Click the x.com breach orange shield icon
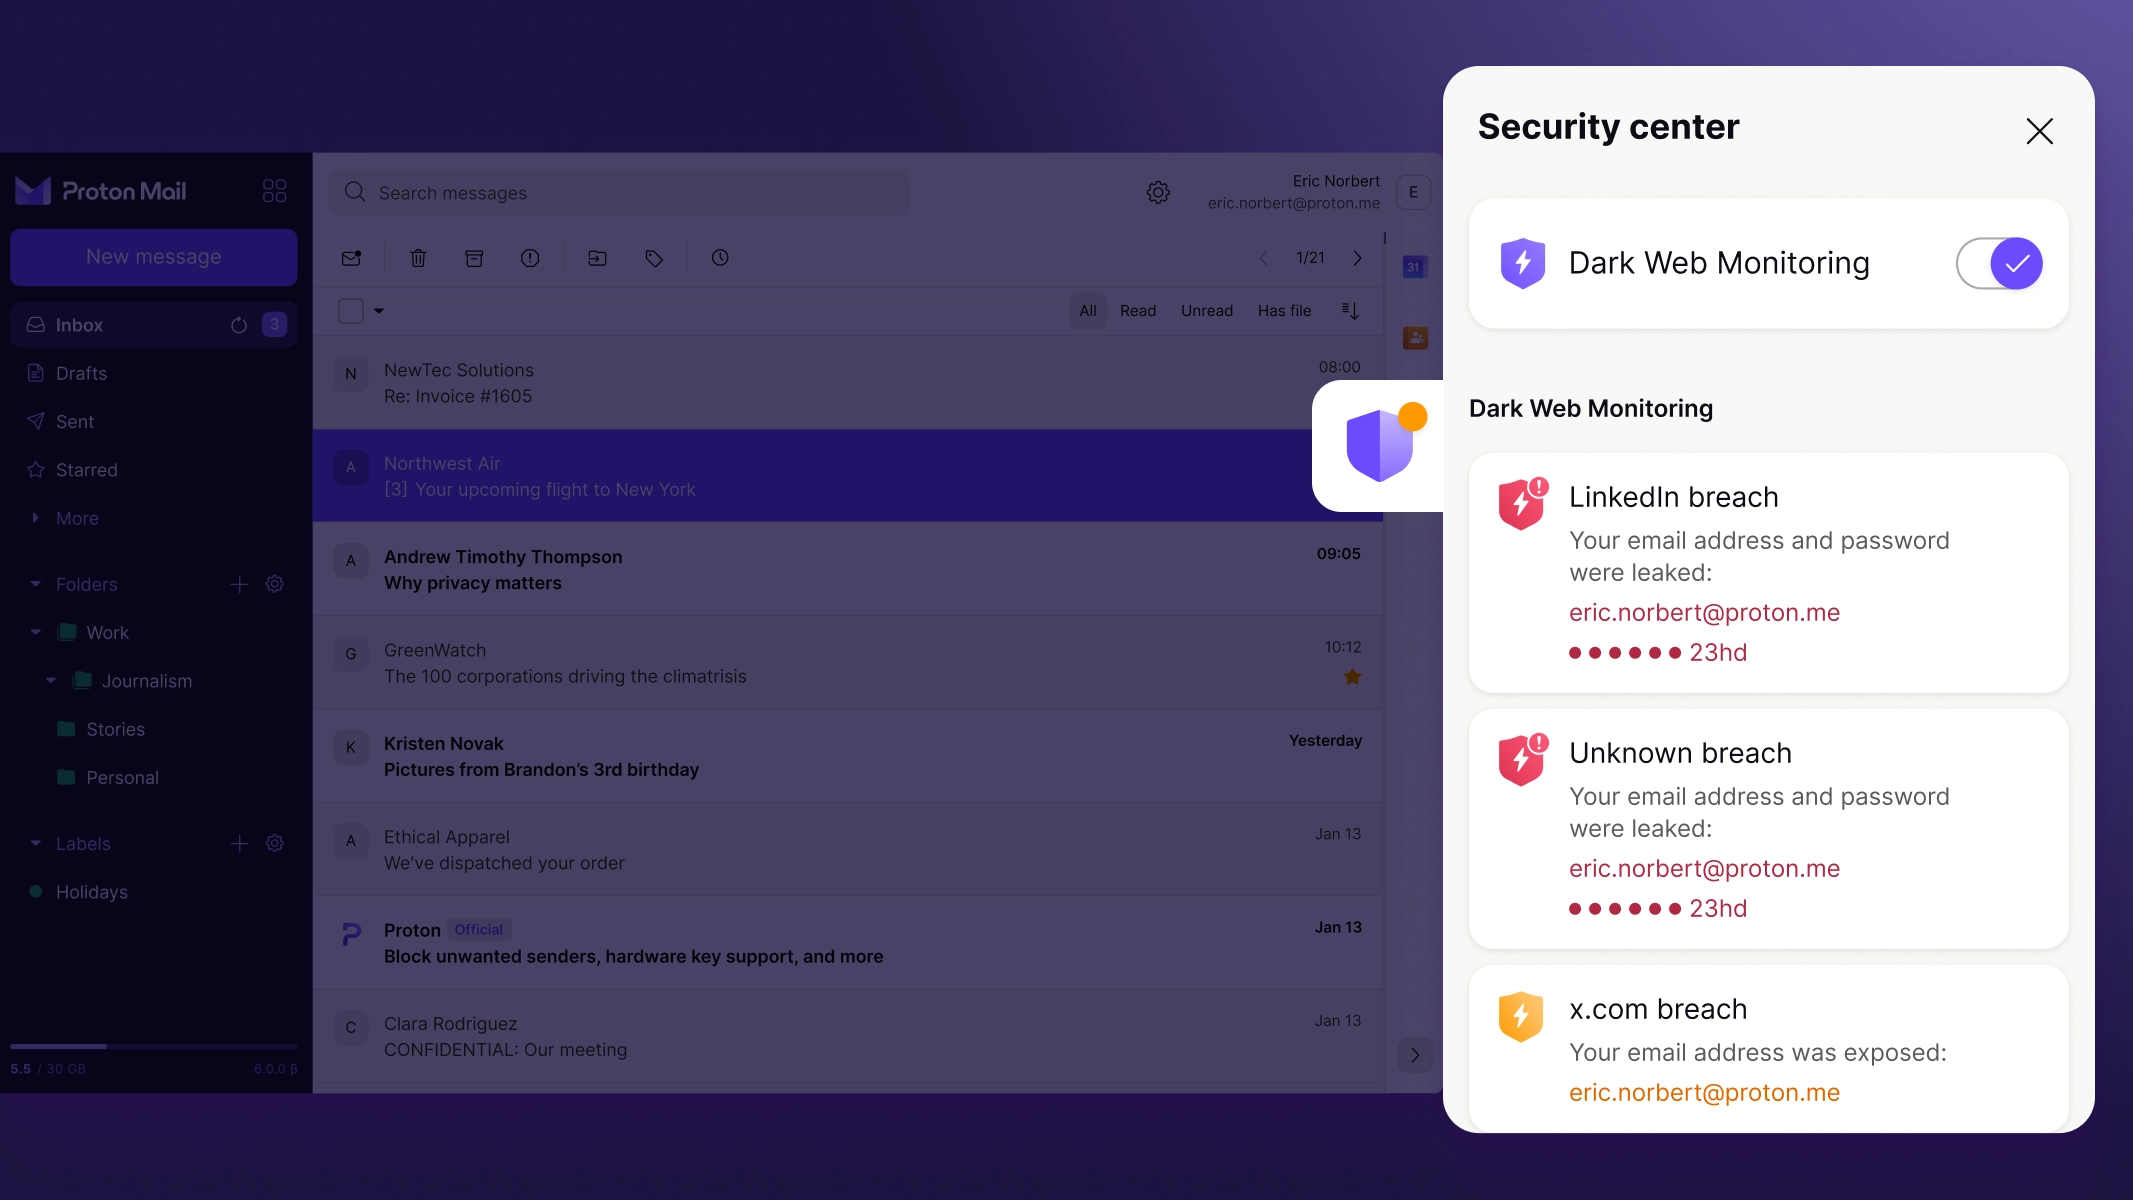2133x1200 pixels. click(1521, 1016)
